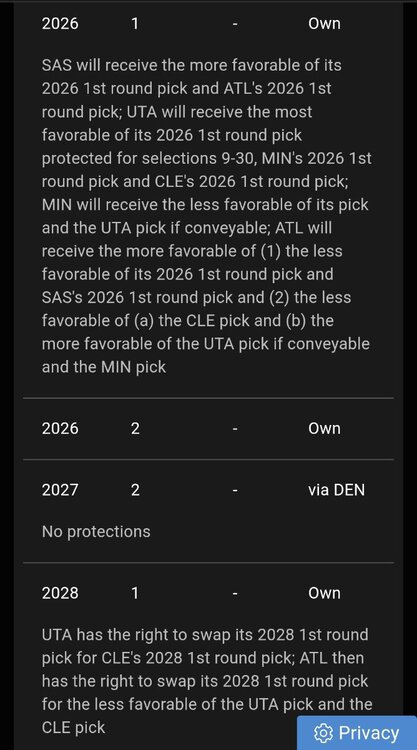Click the year 2026 in first row
Viewport: 417px width, 750px height.
coord(60,23)
